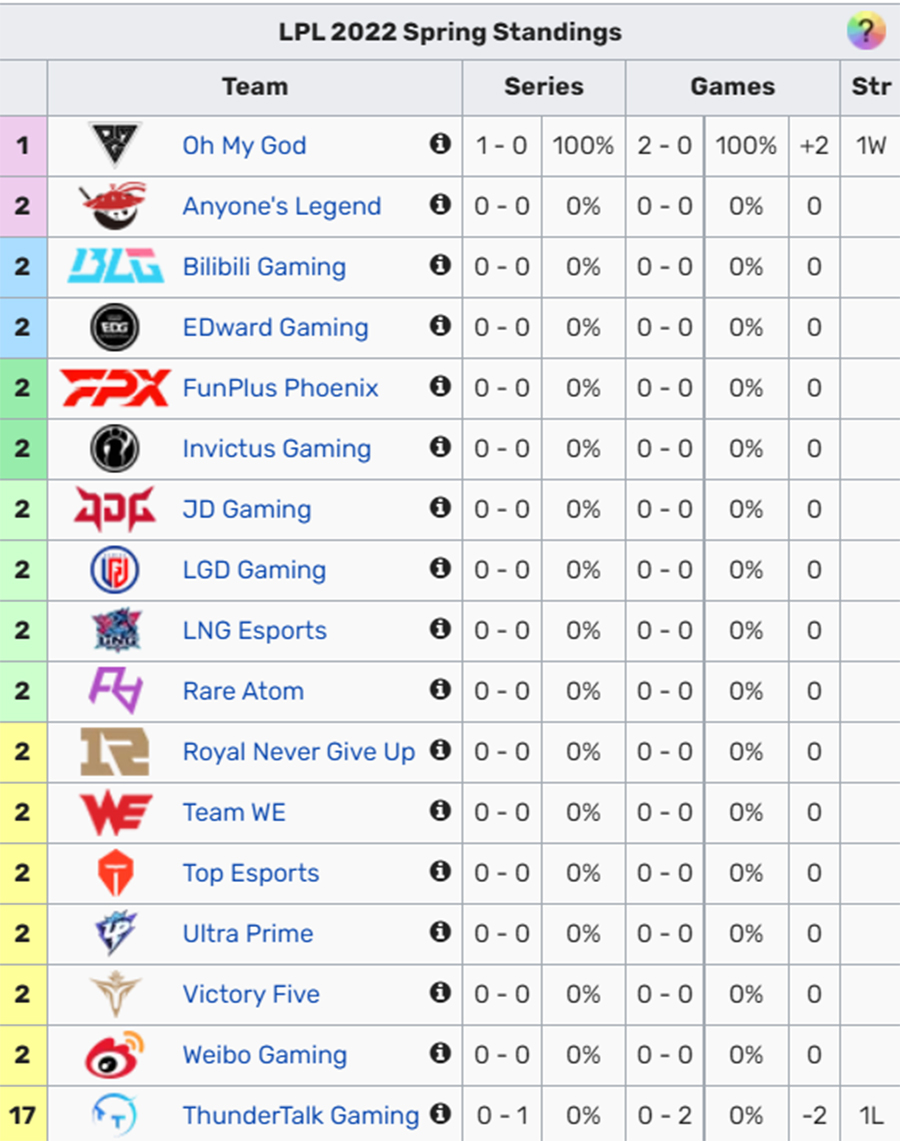The width and height of the screenshot is (900, 1141).
Task: Click the Bilibili Gaming BLG logo
Action: [x=115, y=266]
